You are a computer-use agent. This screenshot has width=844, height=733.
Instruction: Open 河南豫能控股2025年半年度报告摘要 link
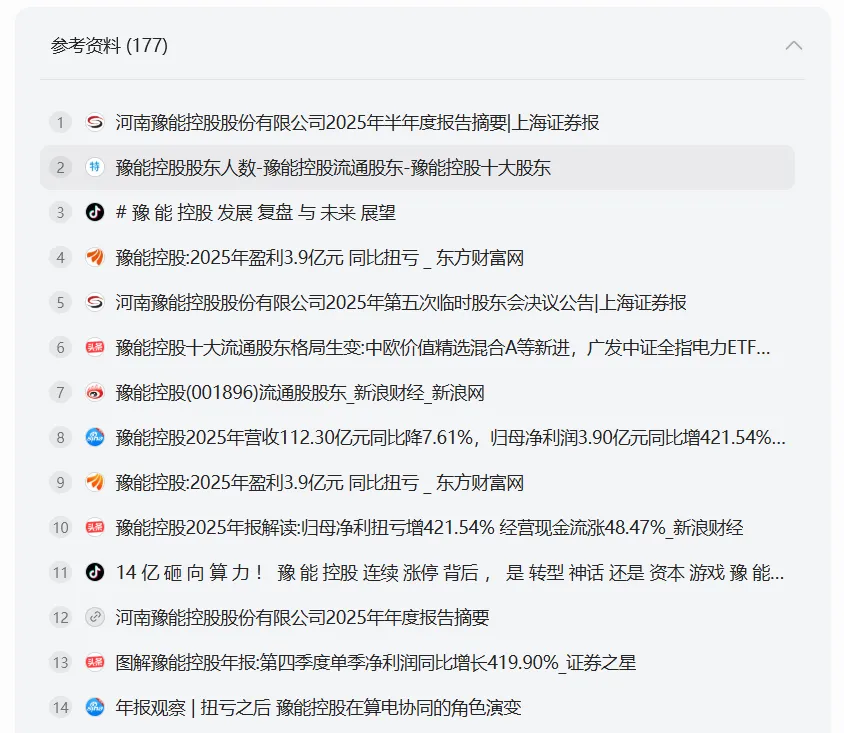tap(357, 123)
